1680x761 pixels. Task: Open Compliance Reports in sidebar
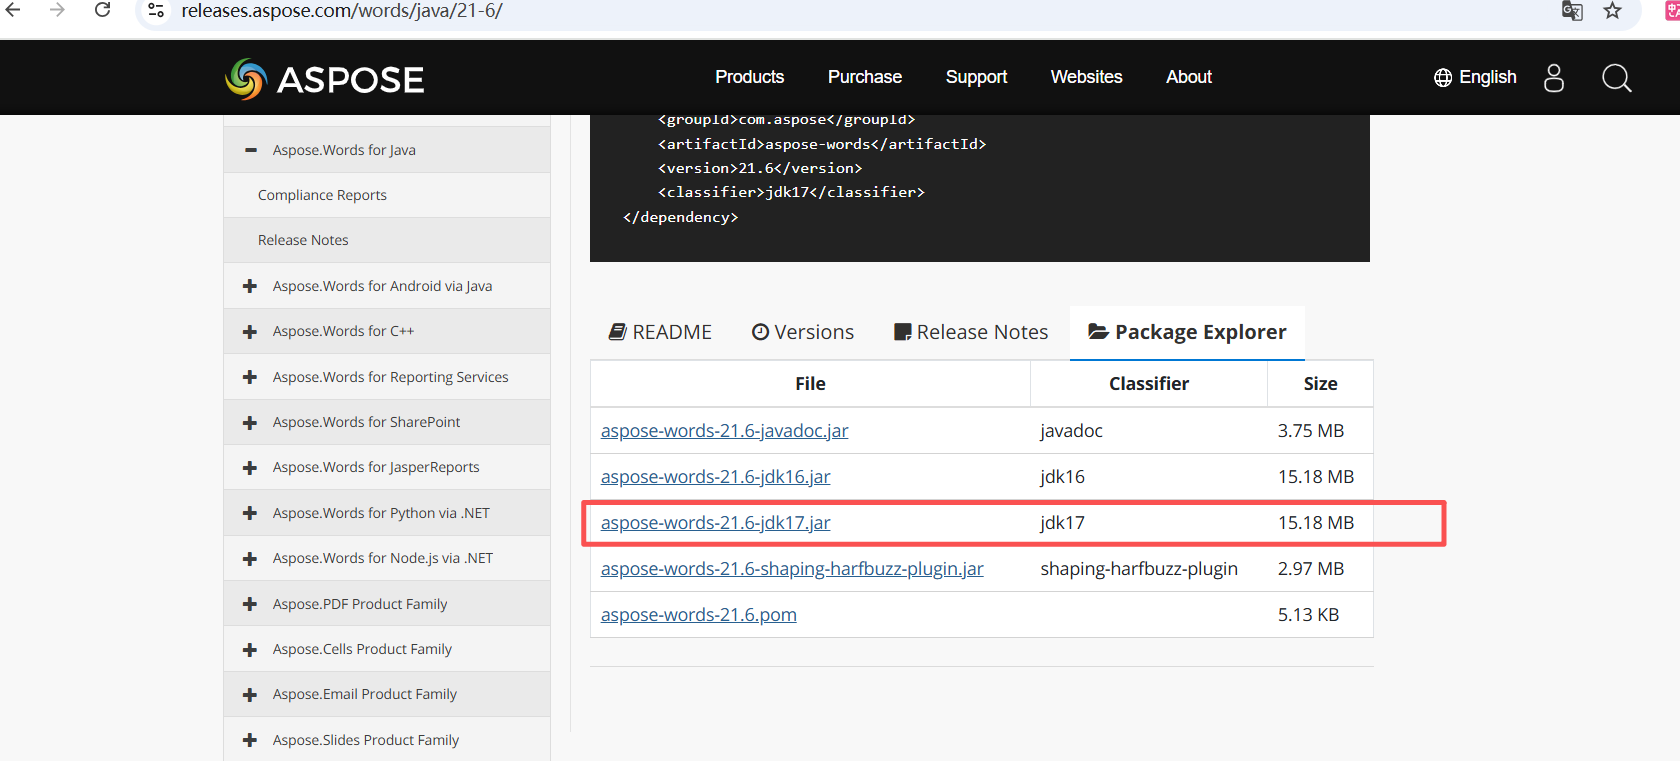tap(322, 195)
